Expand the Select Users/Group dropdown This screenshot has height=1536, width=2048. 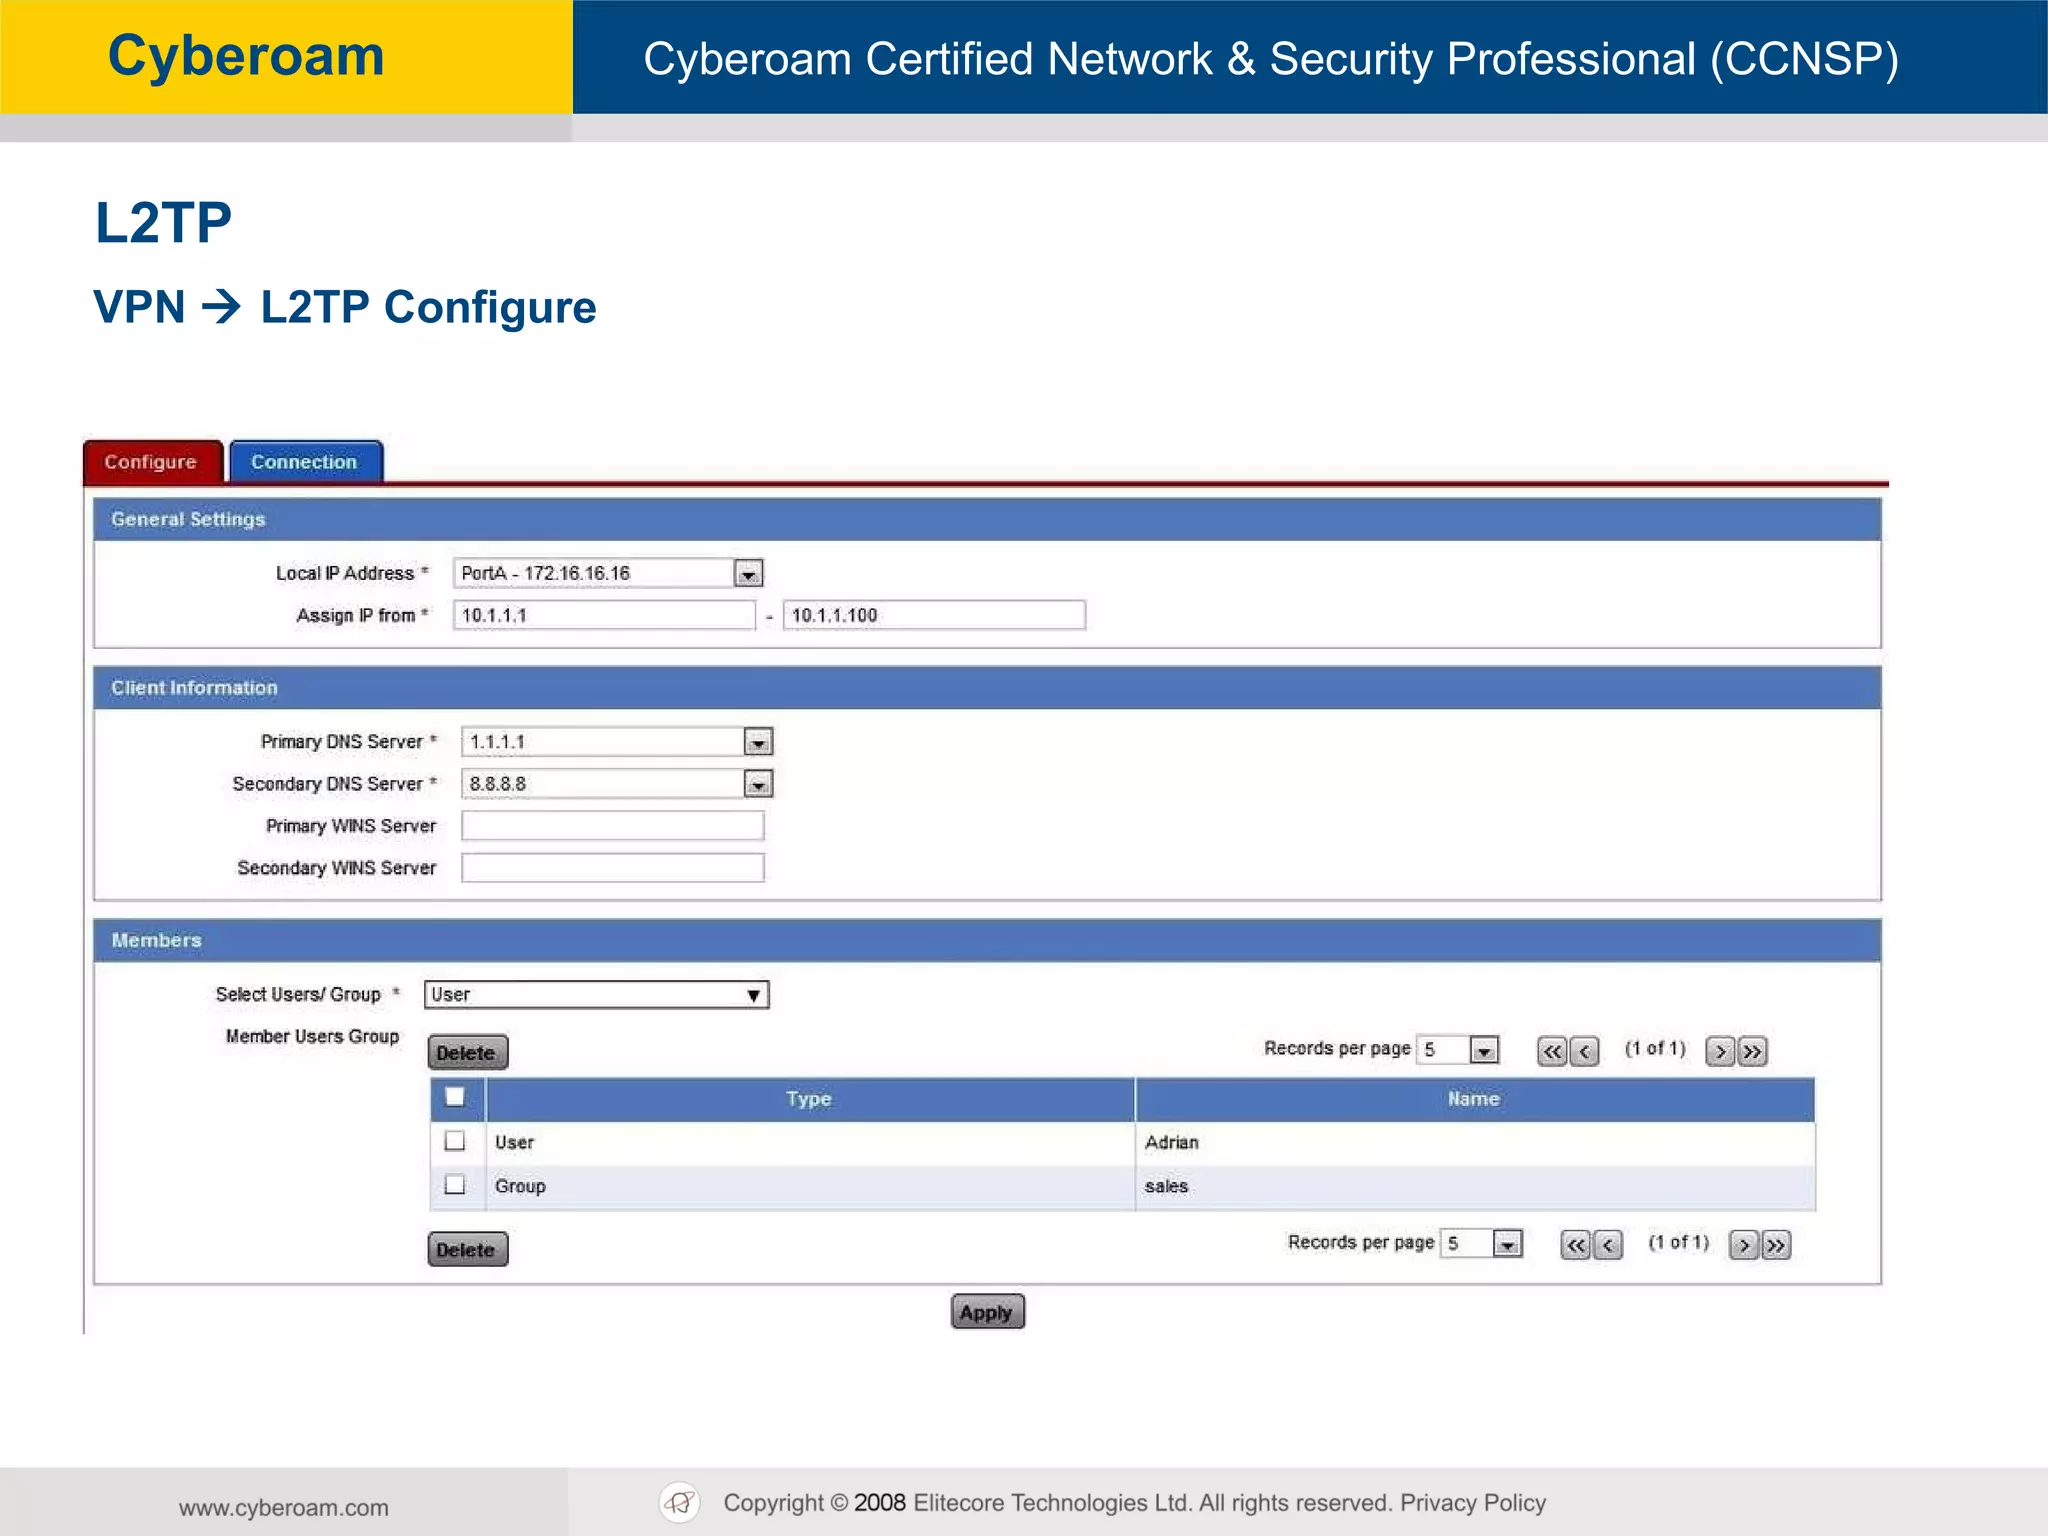tap(597, 994)
